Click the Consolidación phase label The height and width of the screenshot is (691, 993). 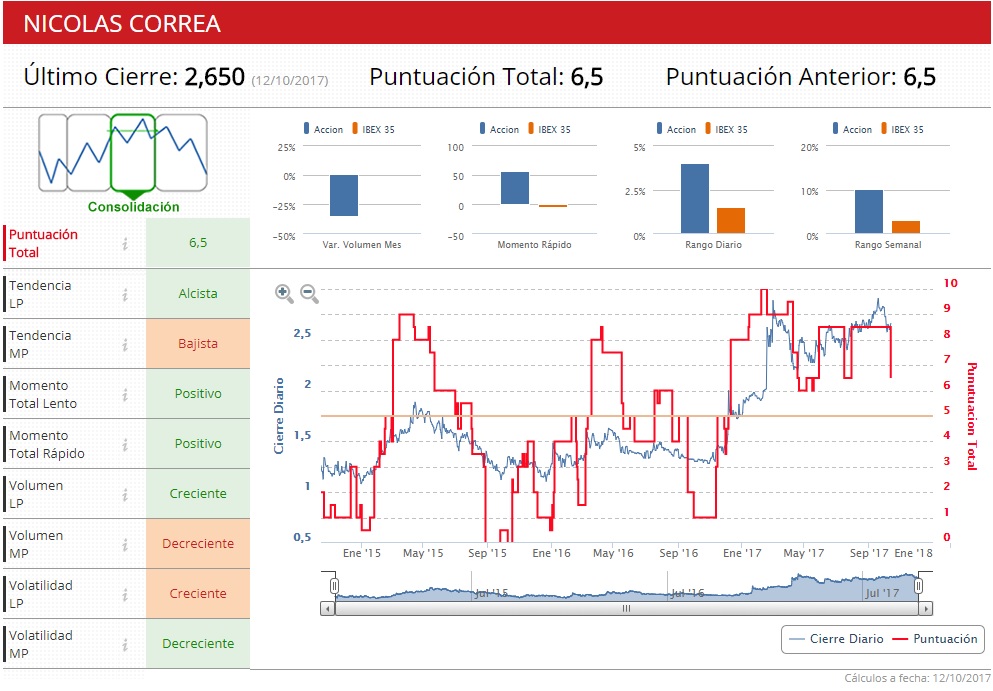134,207
